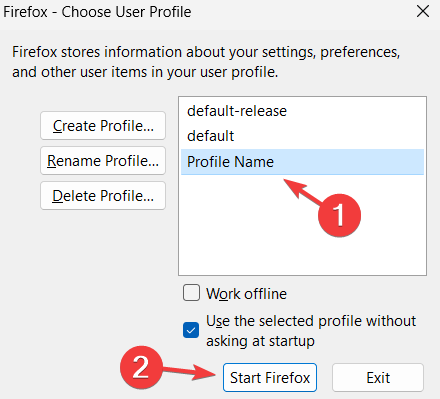Enable the Work offline checkbox
This screenshot has width=440, height=399.
click(191, 293)
